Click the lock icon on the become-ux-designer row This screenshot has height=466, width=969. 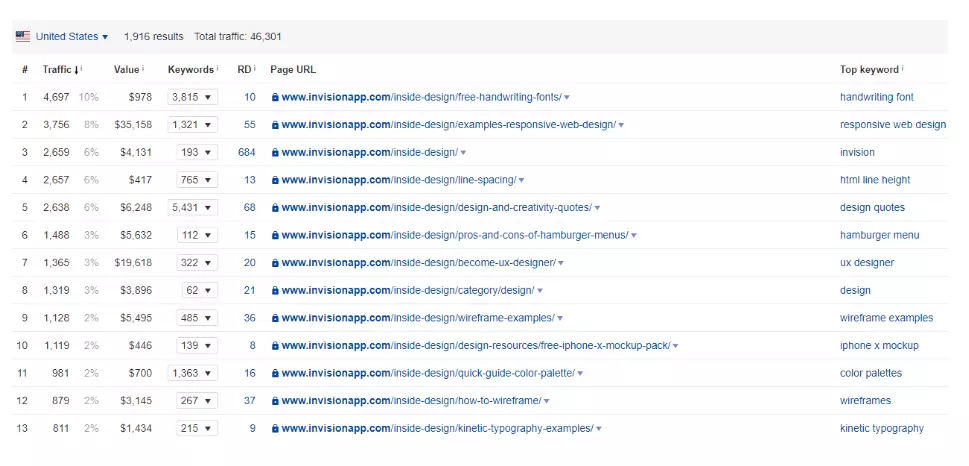tap(275, 263)
